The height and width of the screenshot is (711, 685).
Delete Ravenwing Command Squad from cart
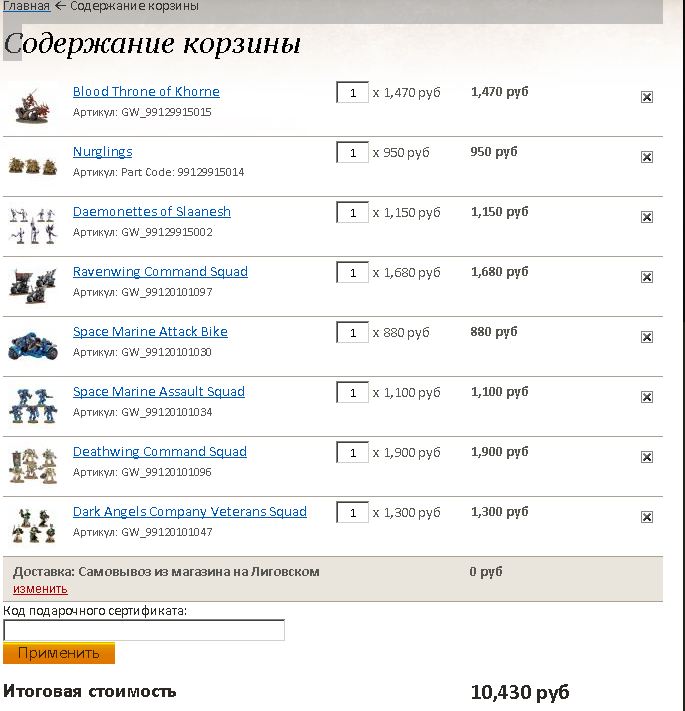[646, 277]
